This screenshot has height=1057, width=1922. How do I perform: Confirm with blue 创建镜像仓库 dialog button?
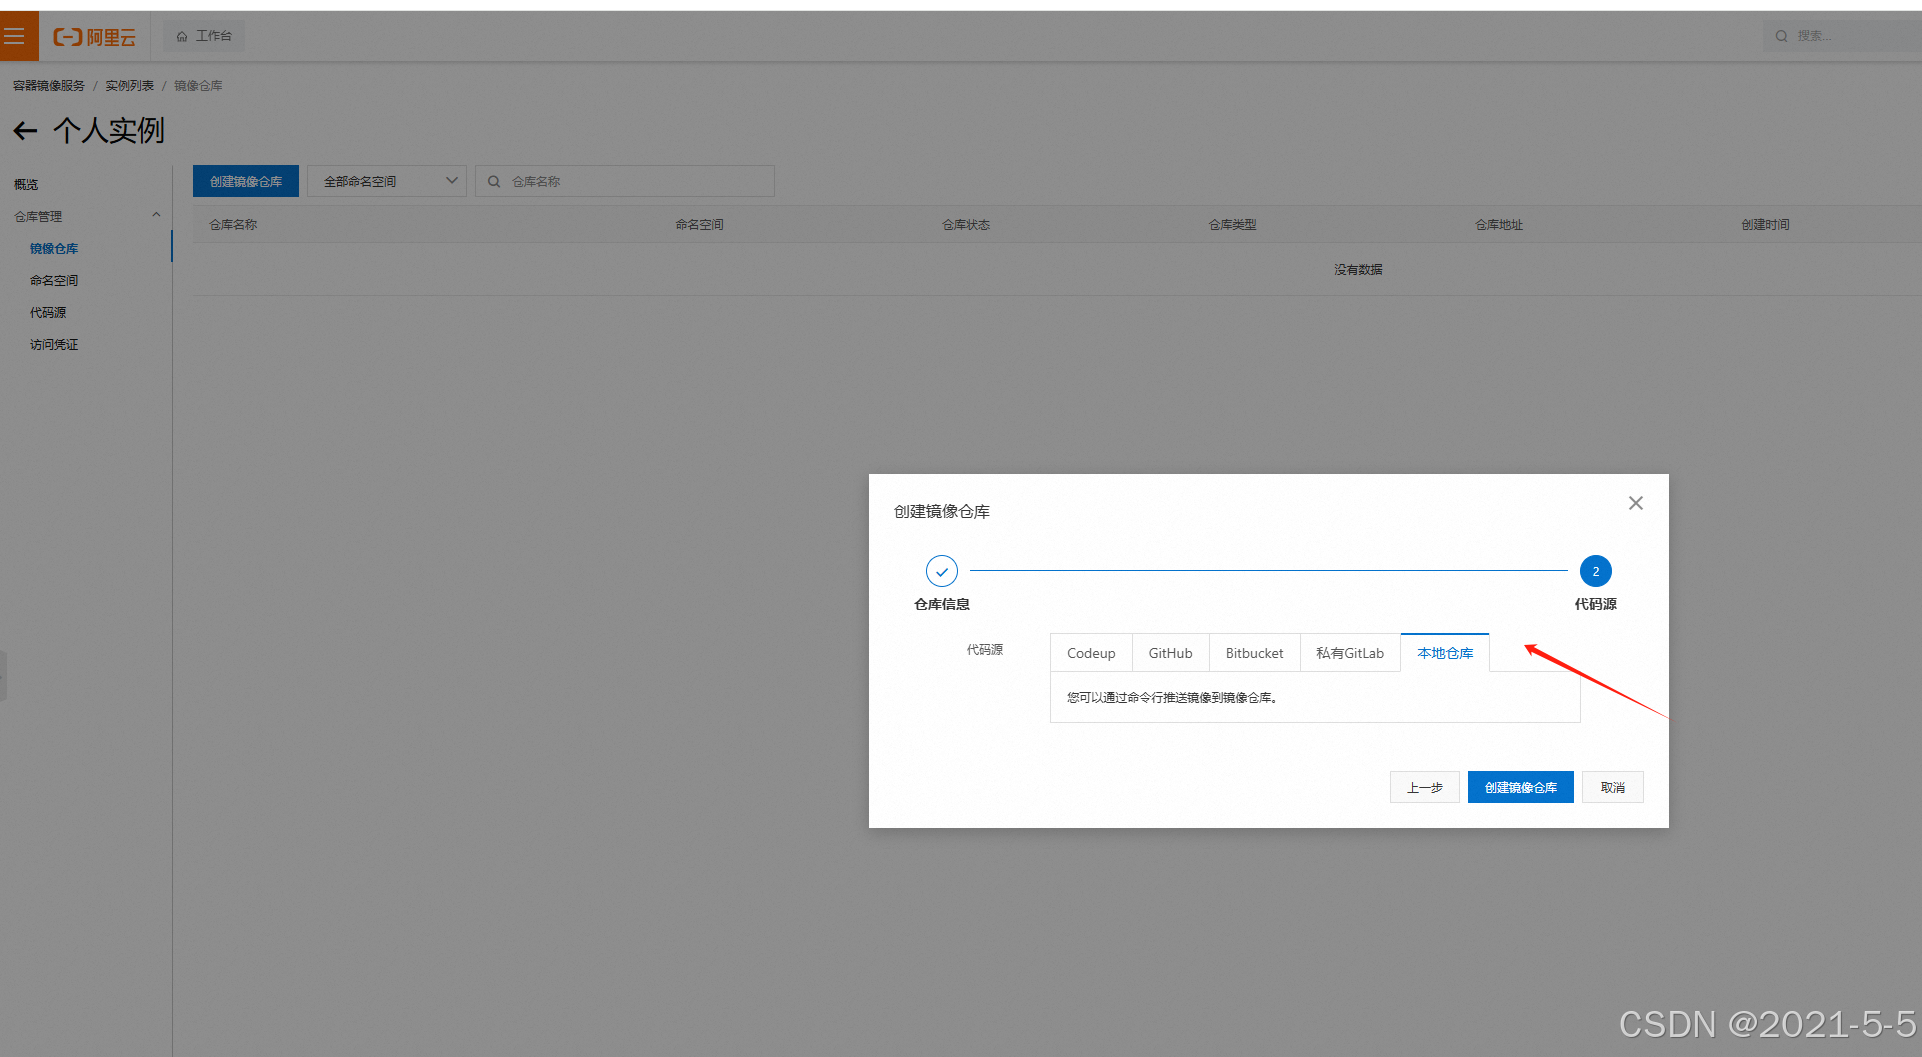tap(1521, 787)
